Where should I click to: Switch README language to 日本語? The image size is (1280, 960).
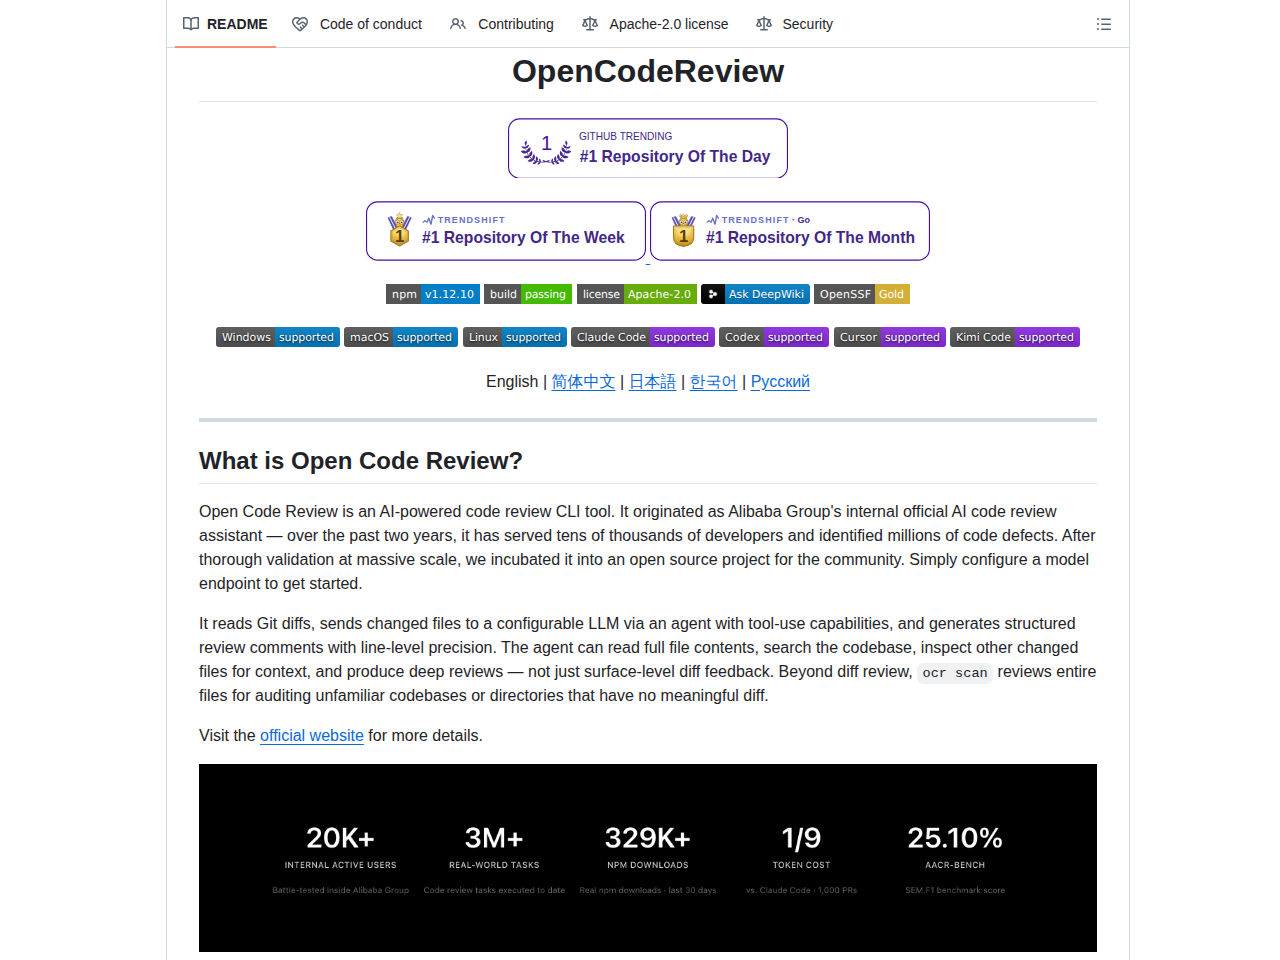[x=653, y=381]
